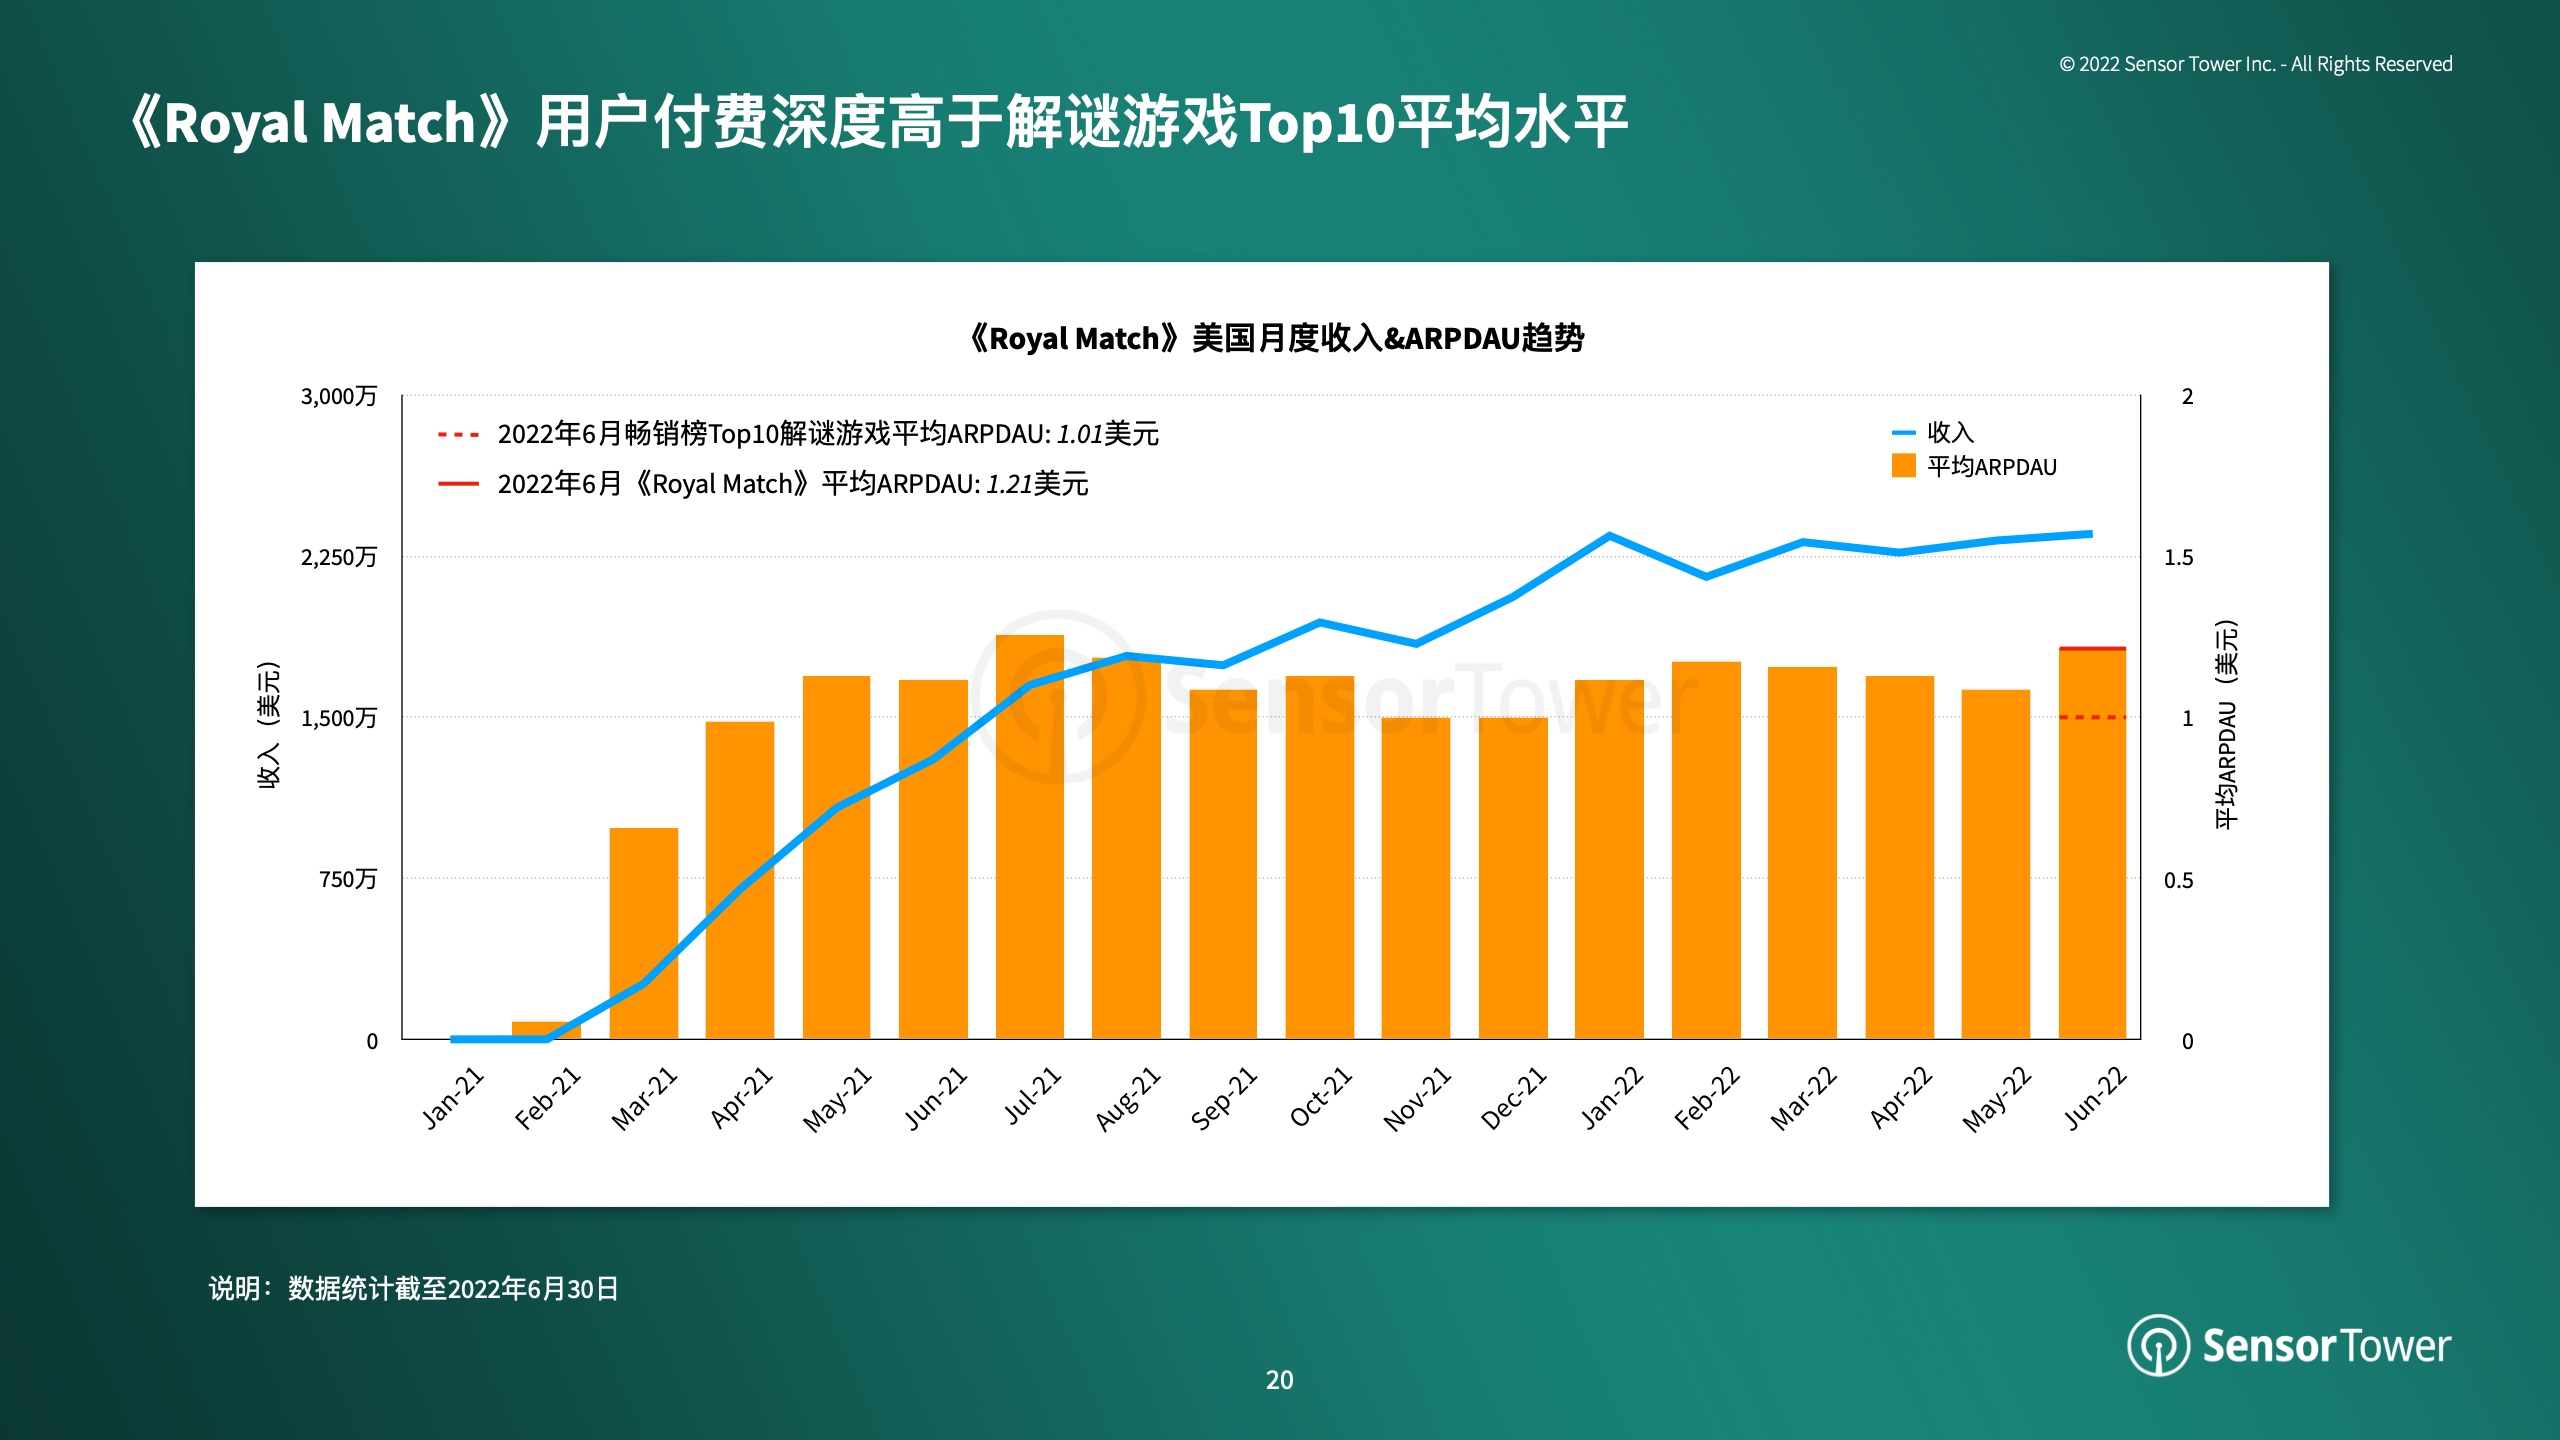Click the SensorTower brand name text

tap(2326, 1346)
